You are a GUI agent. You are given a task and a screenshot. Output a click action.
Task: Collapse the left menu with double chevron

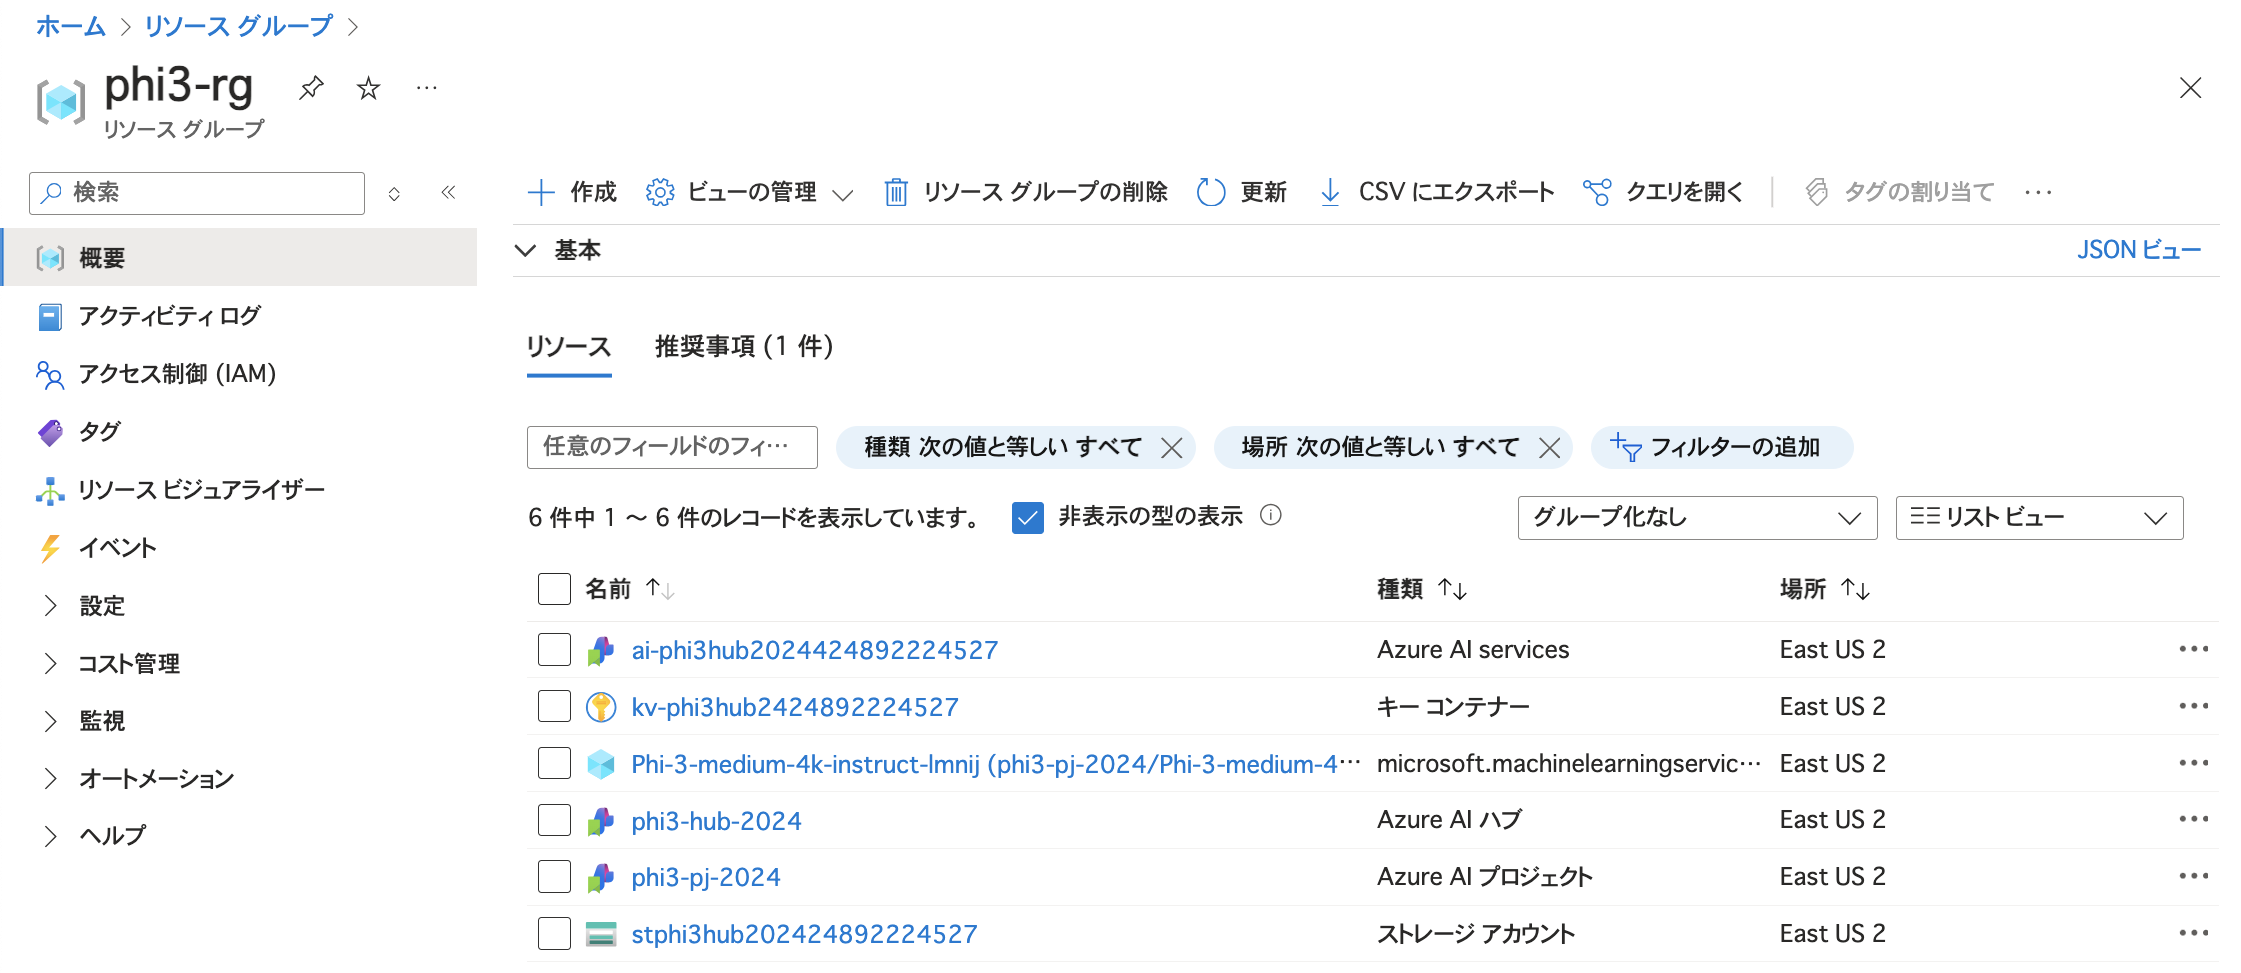point(448,192)
